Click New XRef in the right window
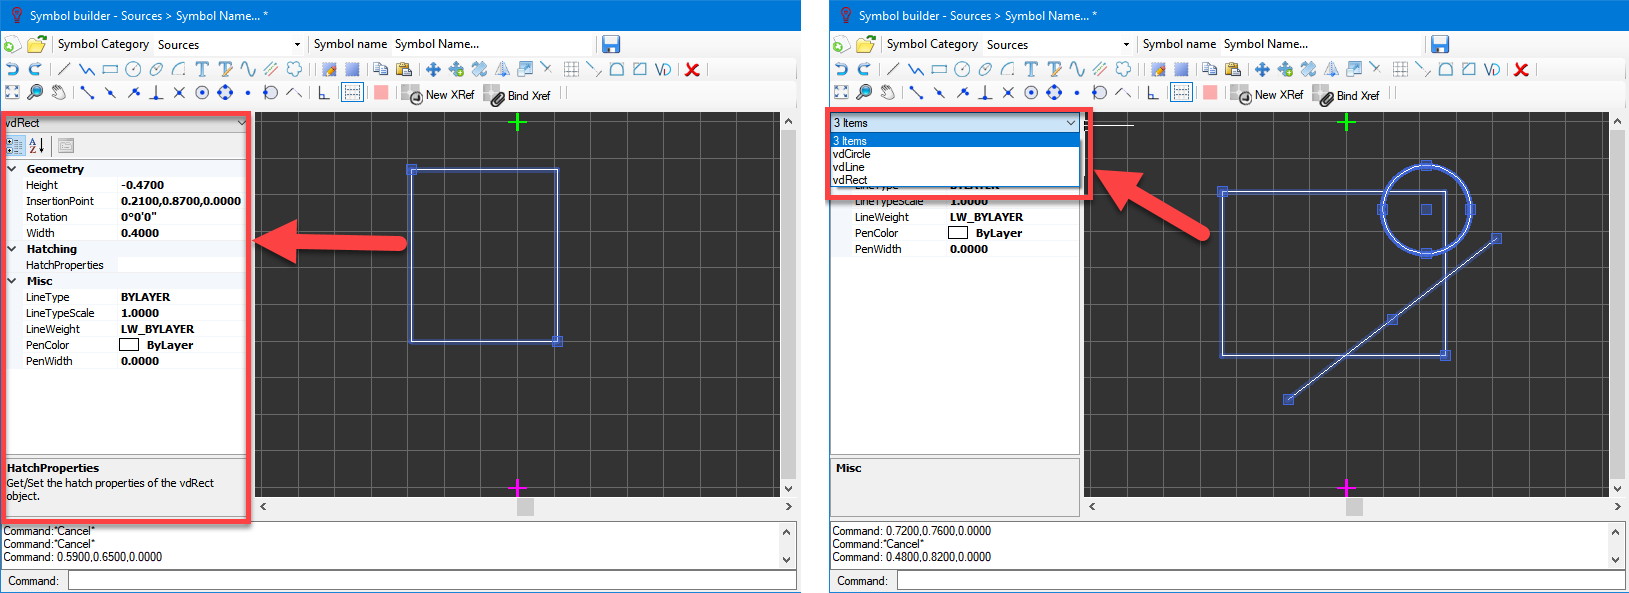1629x593 pixels. [1267, 94]
